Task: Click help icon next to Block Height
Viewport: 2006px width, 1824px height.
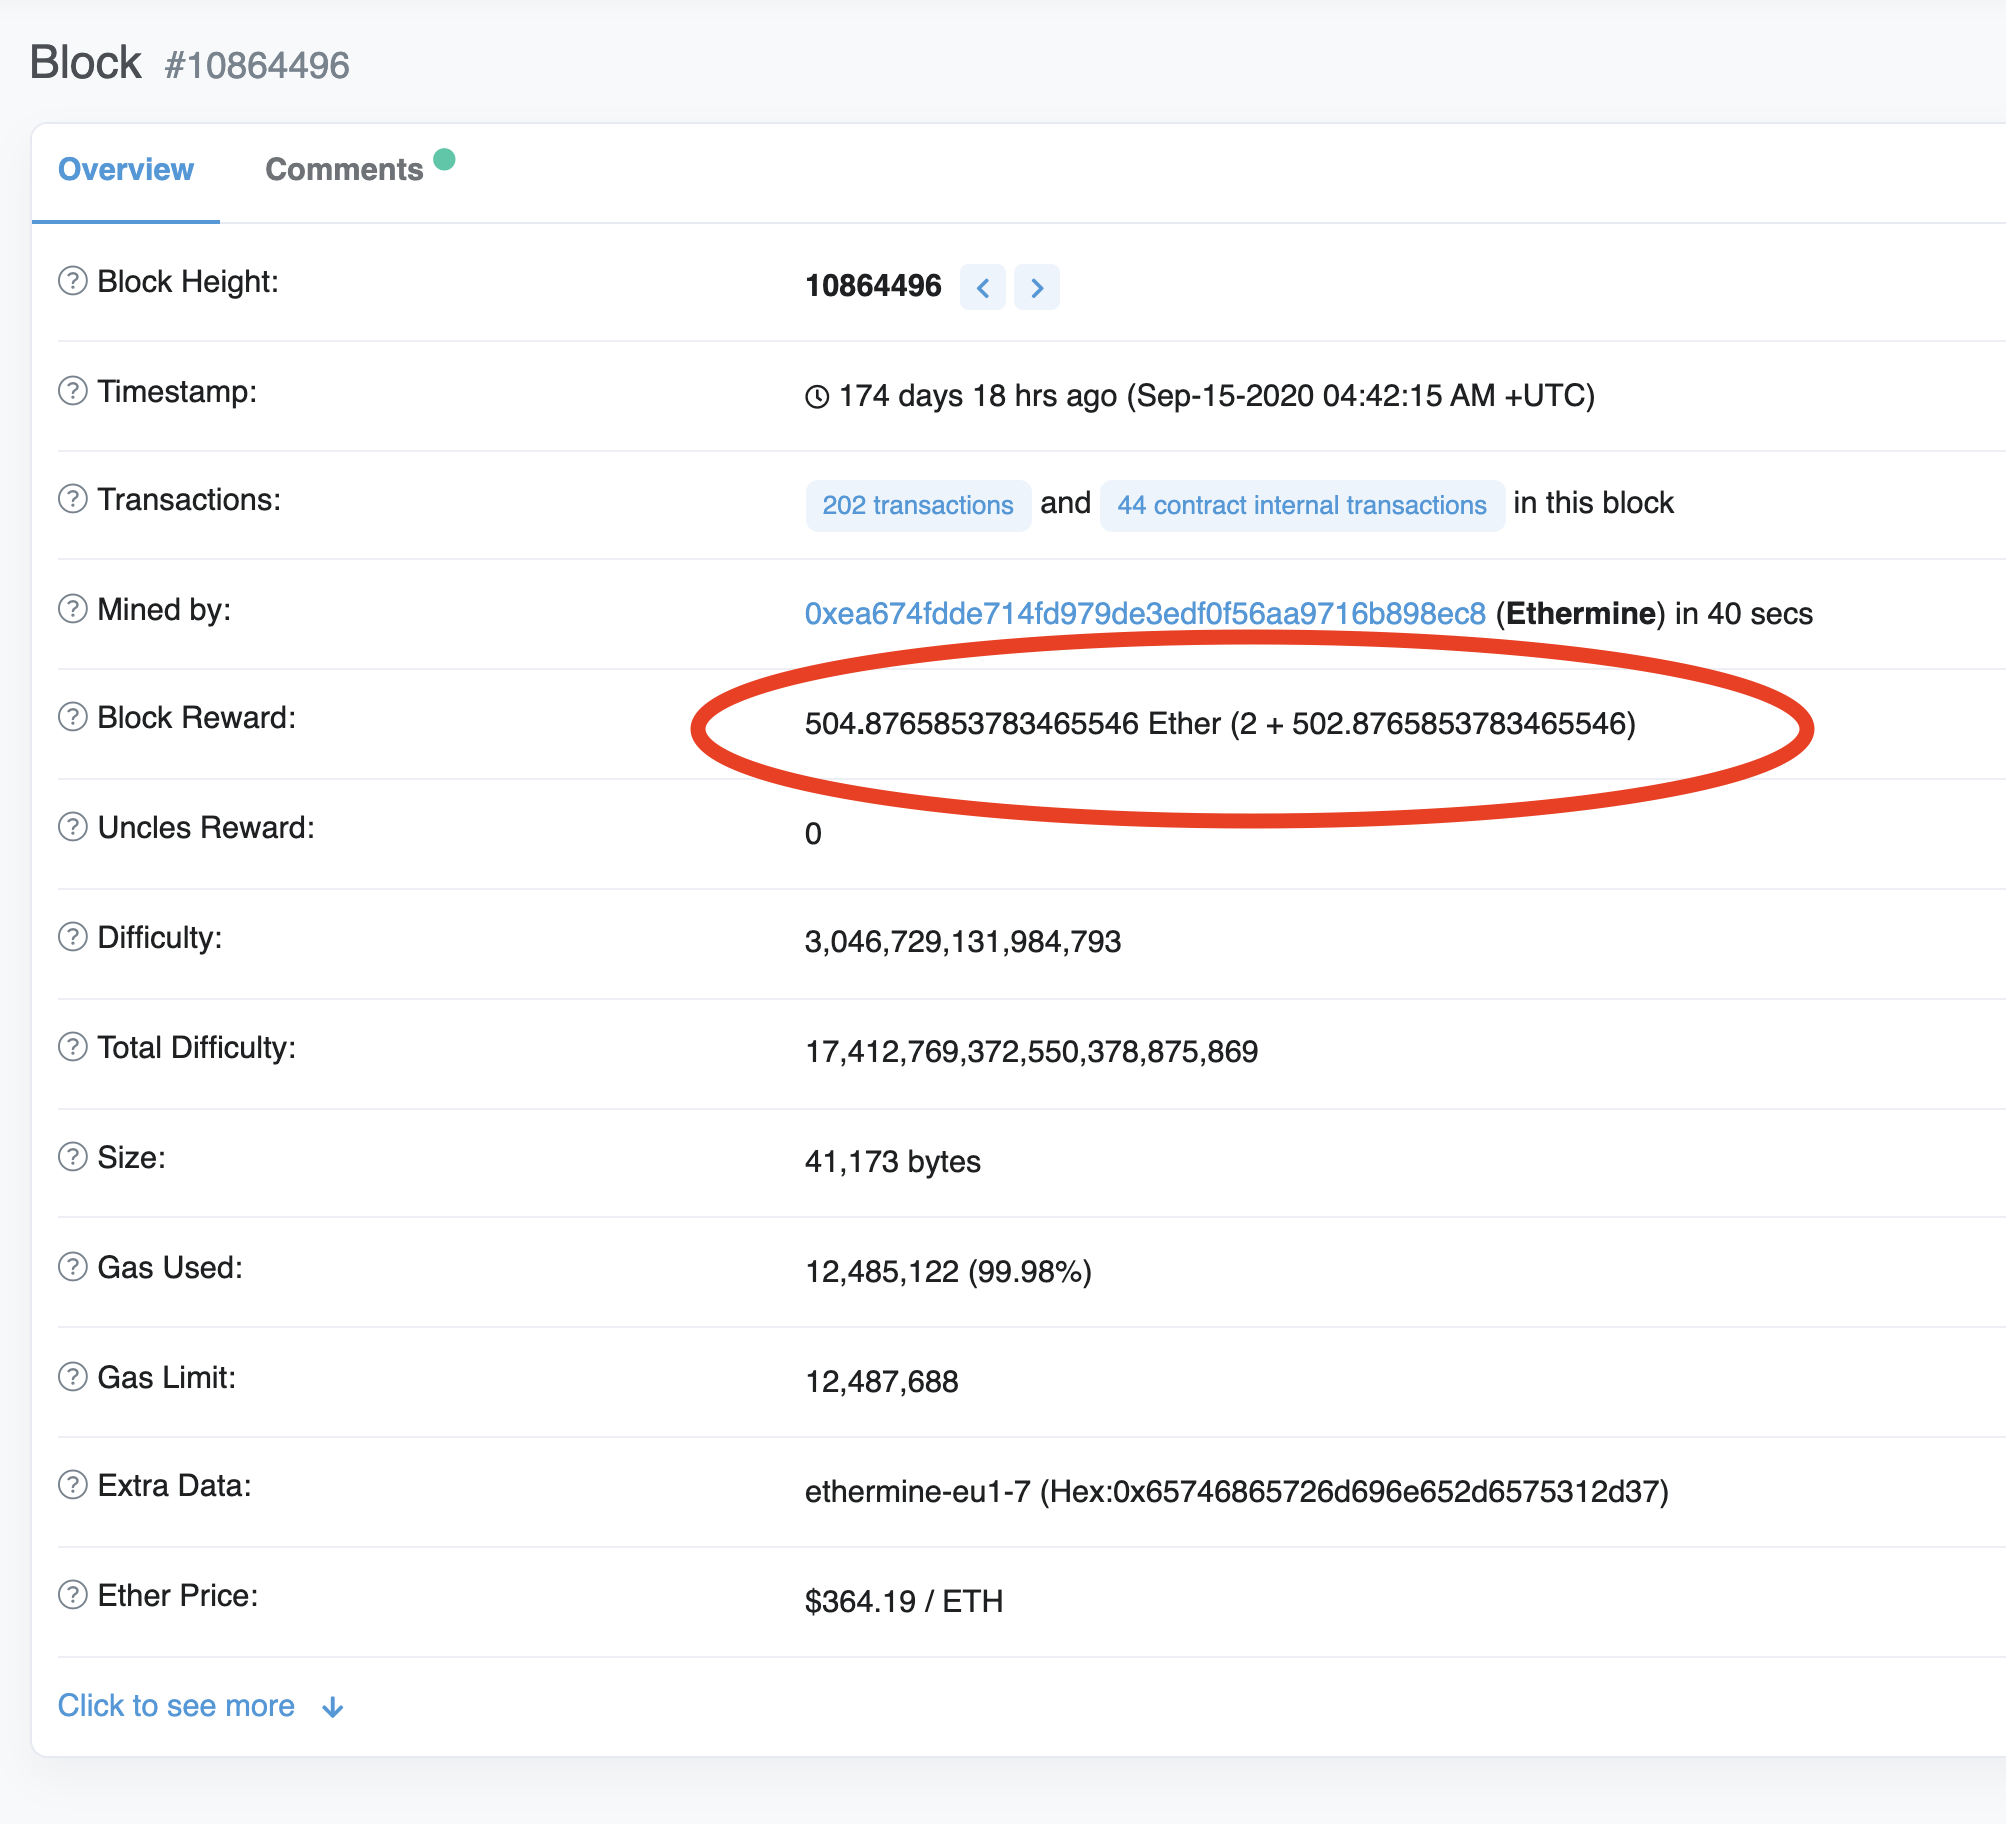Action: [72, 281]
